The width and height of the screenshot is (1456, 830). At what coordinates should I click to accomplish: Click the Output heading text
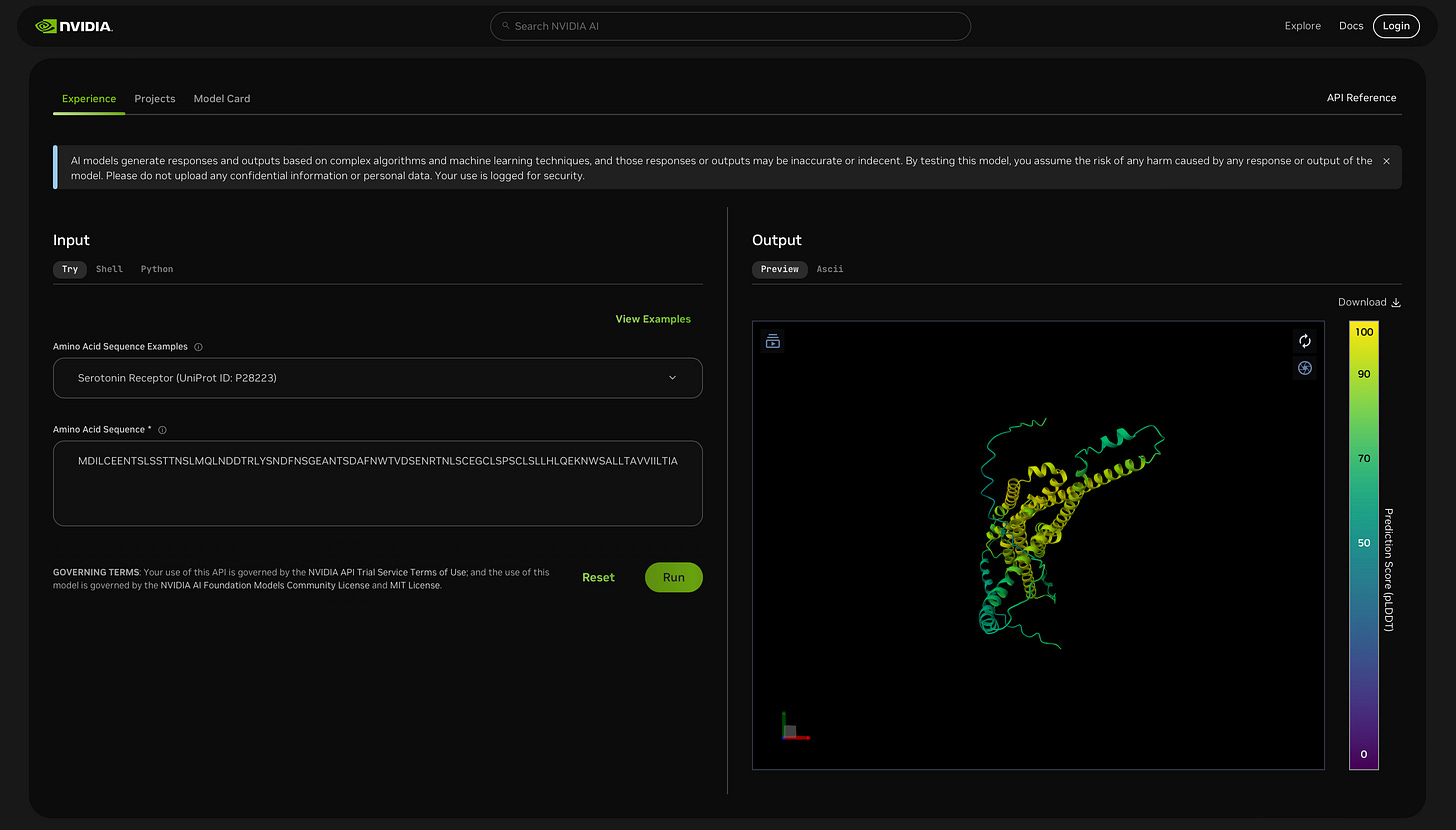(x=777, y=240)
